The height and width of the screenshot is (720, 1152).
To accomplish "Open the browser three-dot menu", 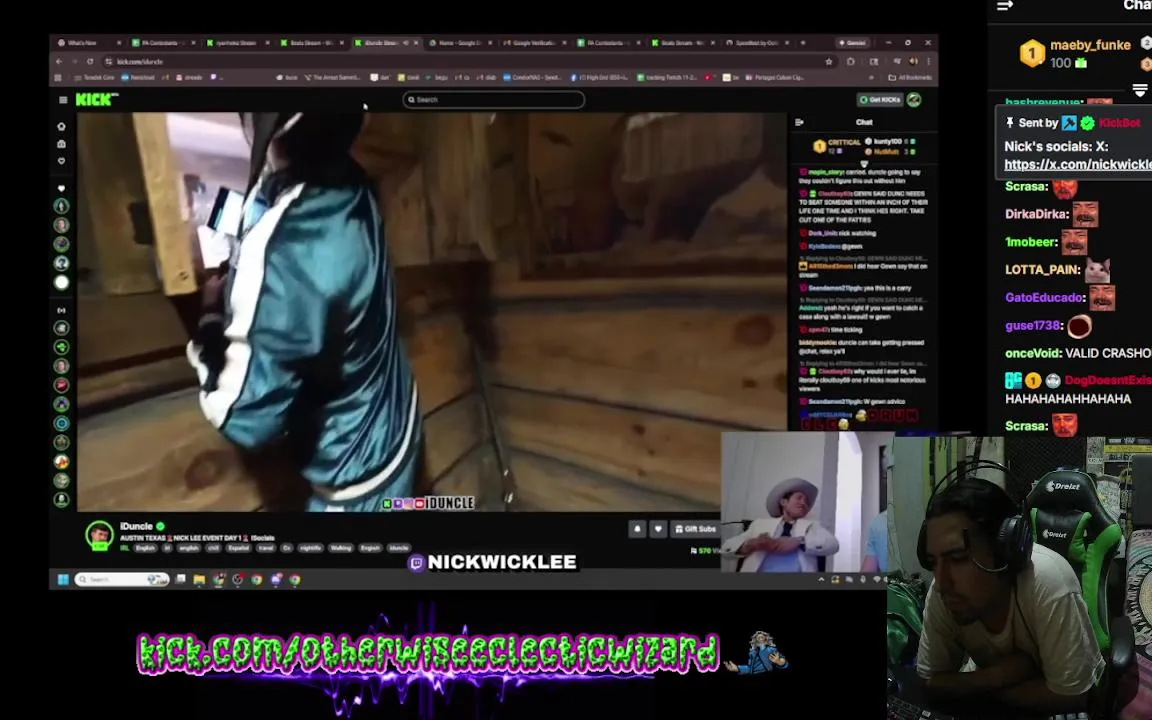I will click(x=929, y=62).
